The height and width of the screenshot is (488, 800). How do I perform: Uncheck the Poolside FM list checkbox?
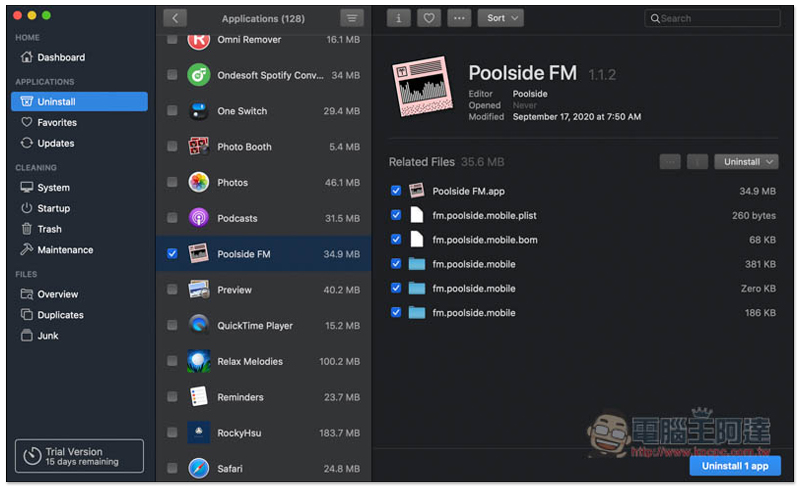click(x=172, y=254)
